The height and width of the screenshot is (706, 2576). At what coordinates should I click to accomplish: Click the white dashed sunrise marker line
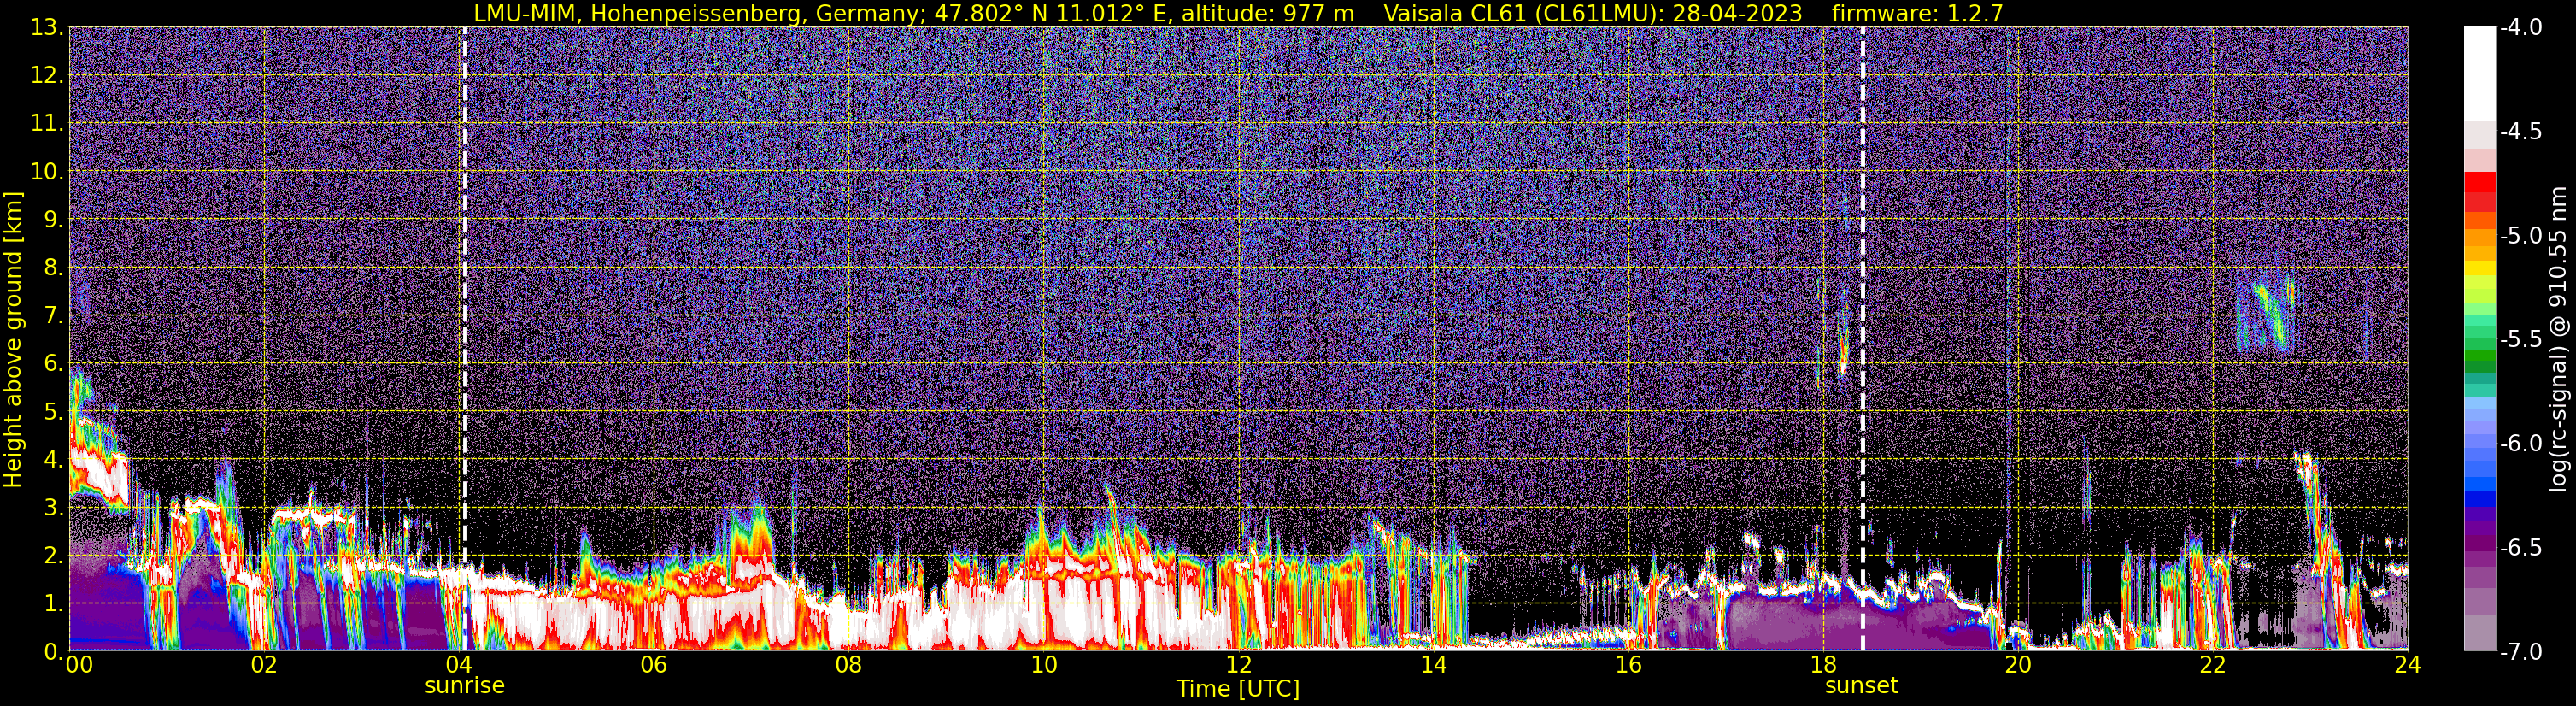464,338
